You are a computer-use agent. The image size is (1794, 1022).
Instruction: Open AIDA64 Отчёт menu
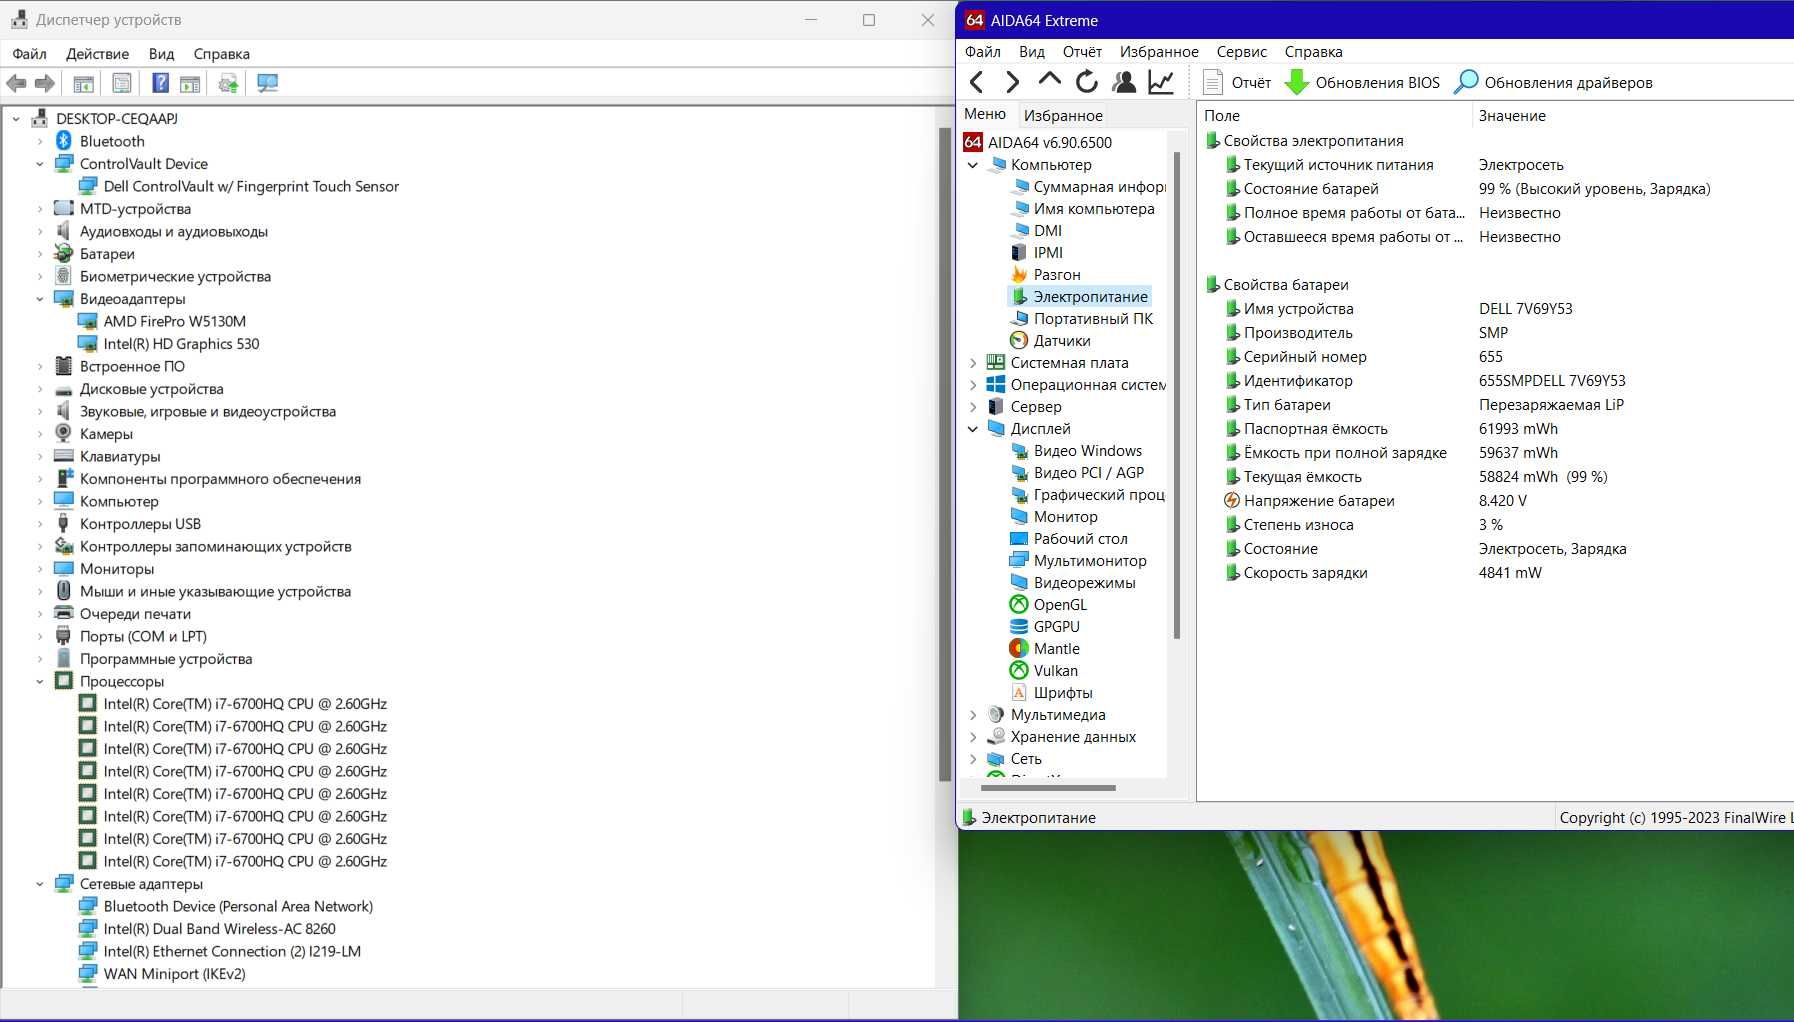click(1082, 52)
